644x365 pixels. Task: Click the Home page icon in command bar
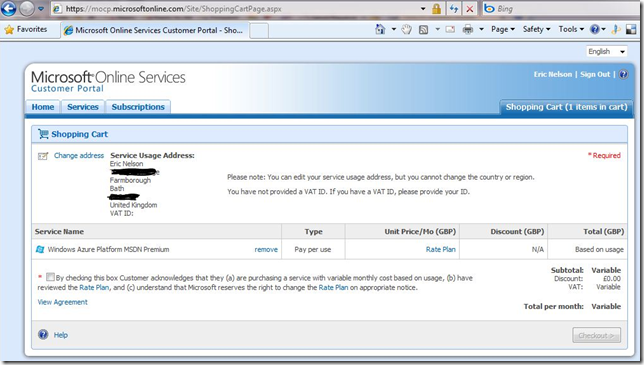coord(380,29)
